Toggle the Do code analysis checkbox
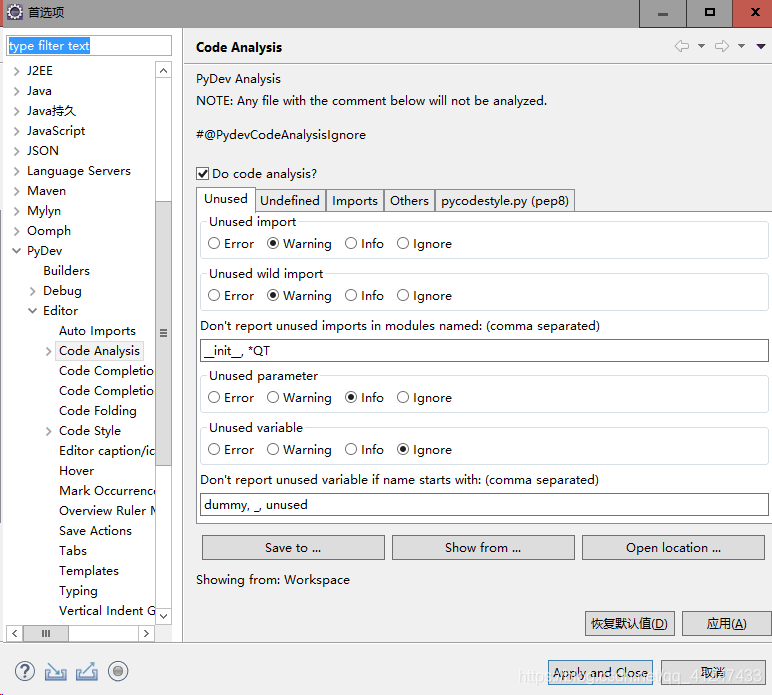 point(202,174)
